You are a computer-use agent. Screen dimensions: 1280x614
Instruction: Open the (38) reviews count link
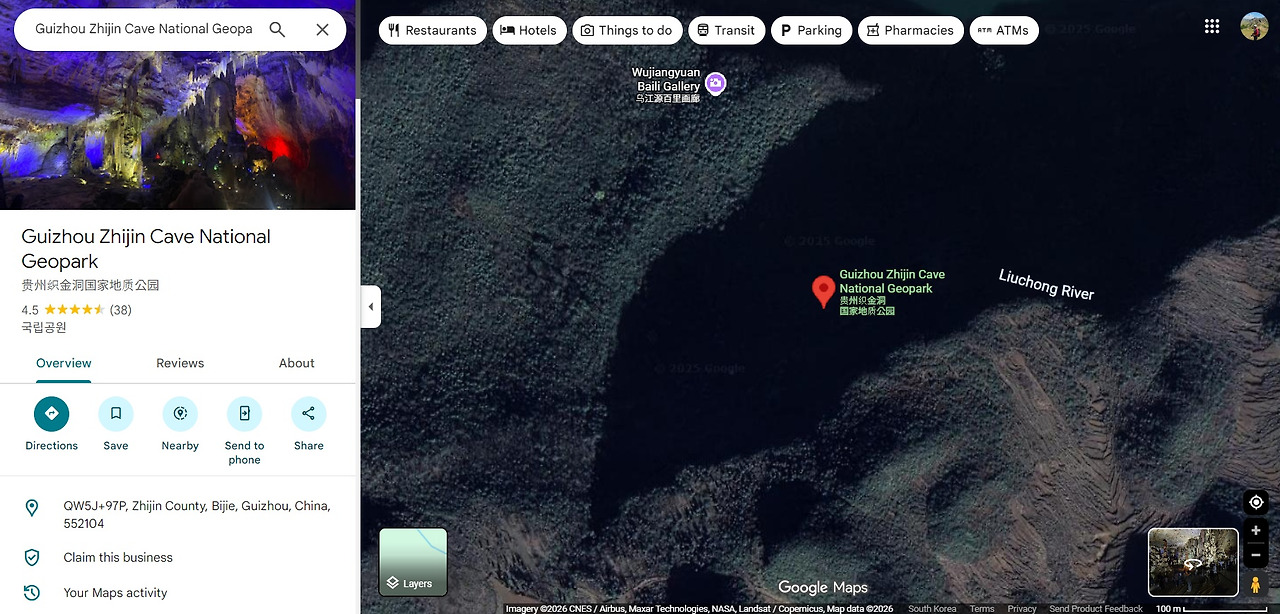coord(120,310)
